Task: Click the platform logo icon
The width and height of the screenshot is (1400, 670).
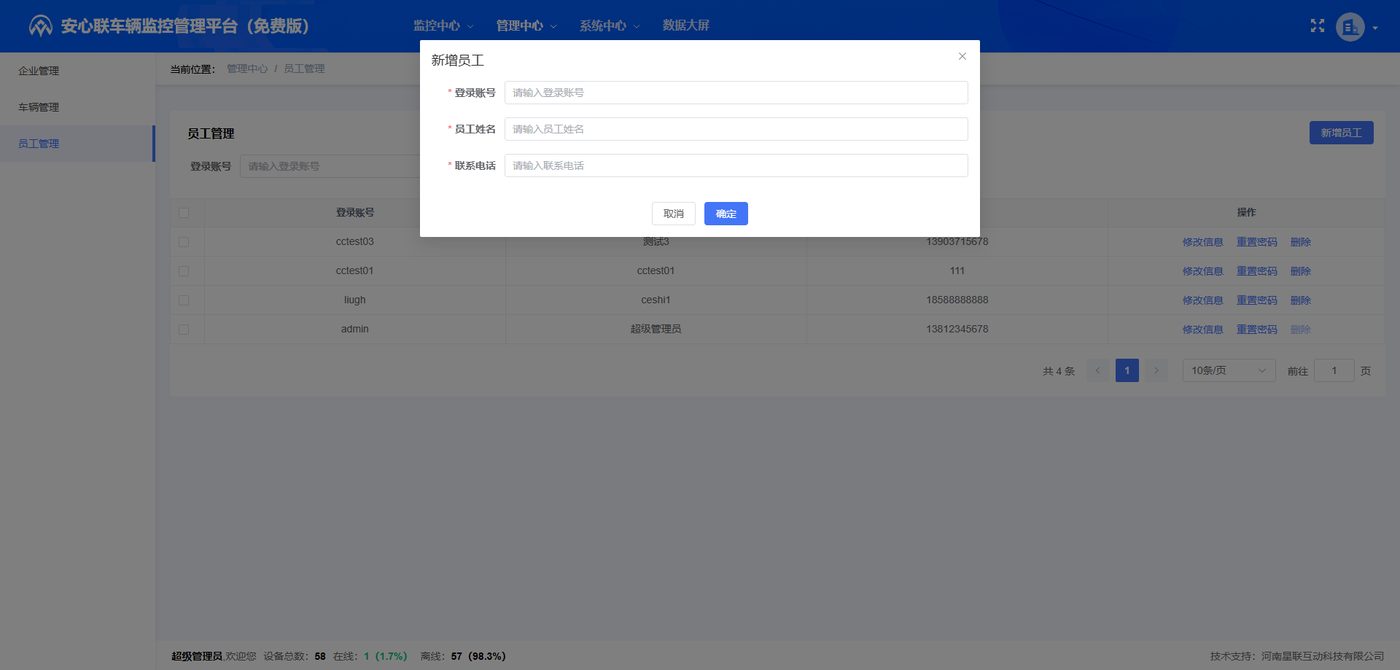Action: coord(41,26)
